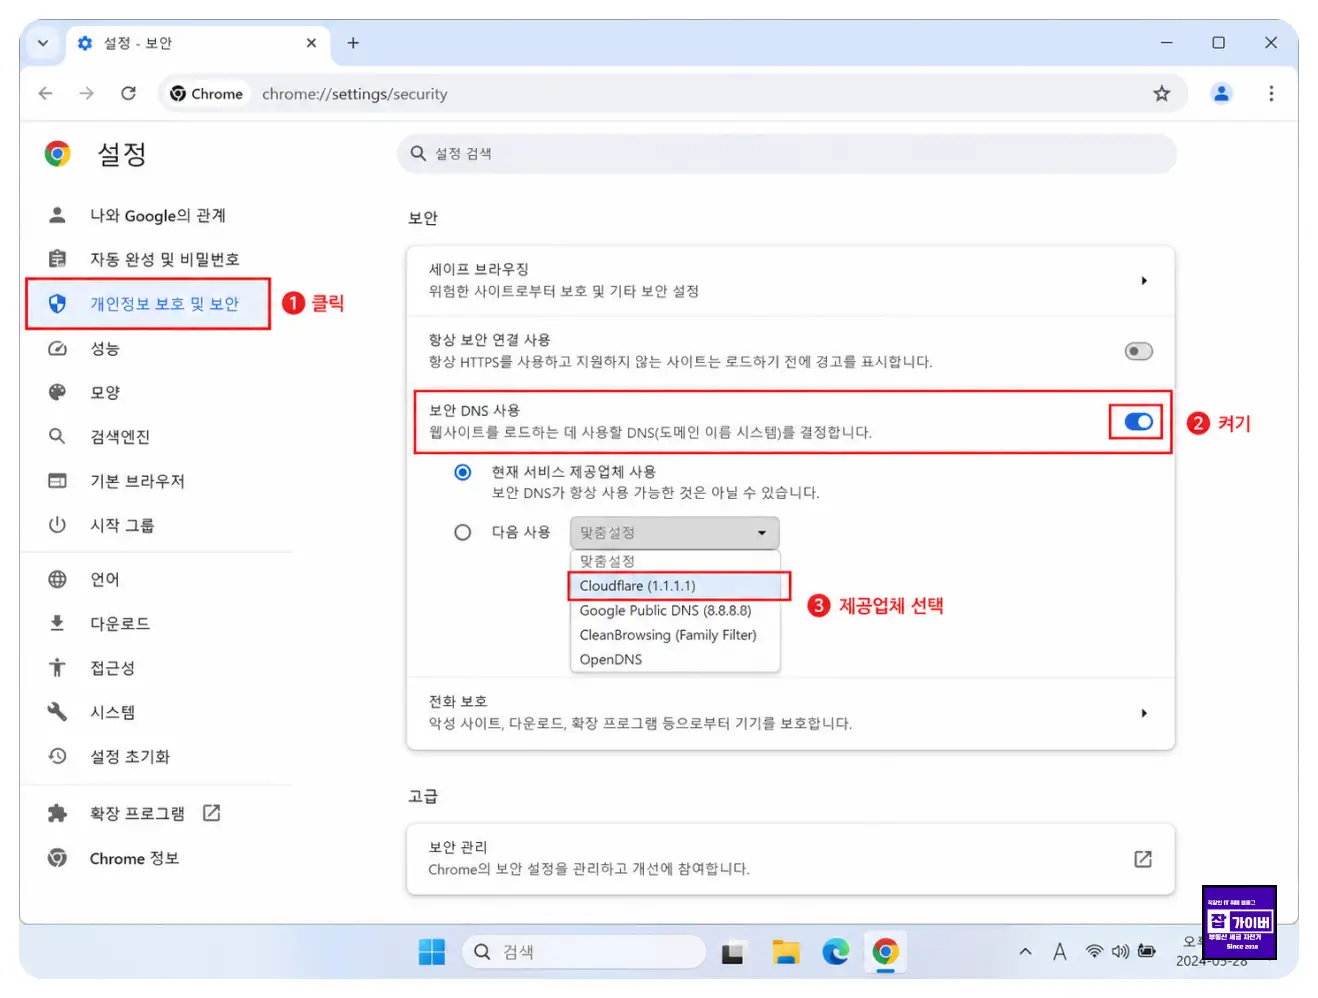Open 보안 관리 external link icon

click(x=1143, y=859)
